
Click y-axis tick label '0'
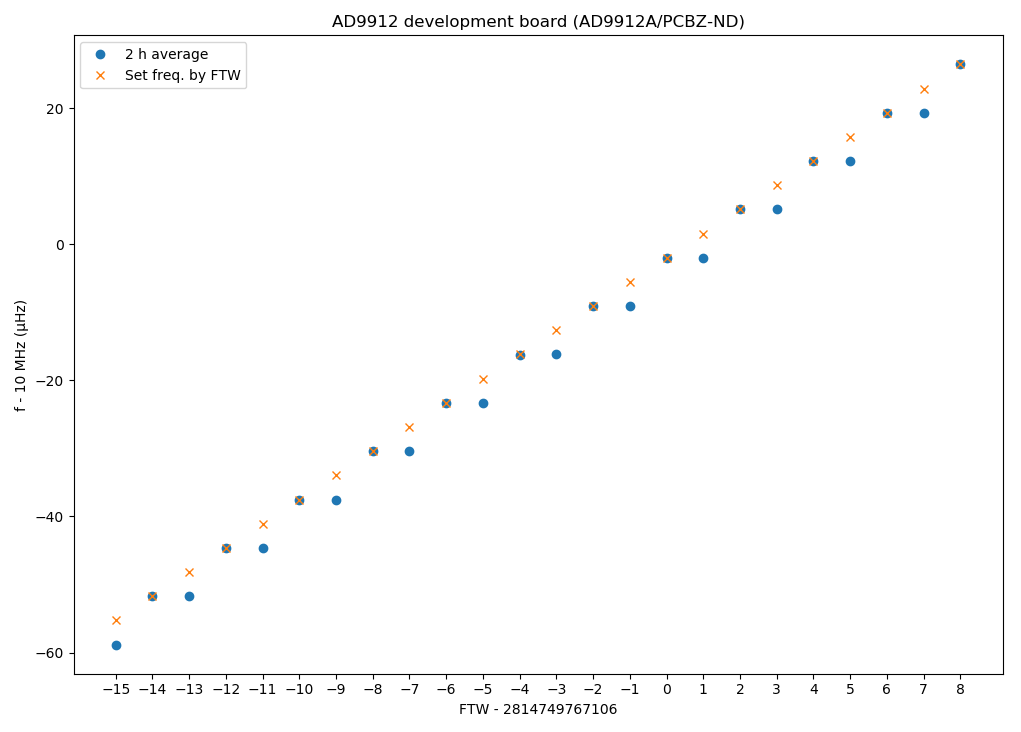coord(61,245)
